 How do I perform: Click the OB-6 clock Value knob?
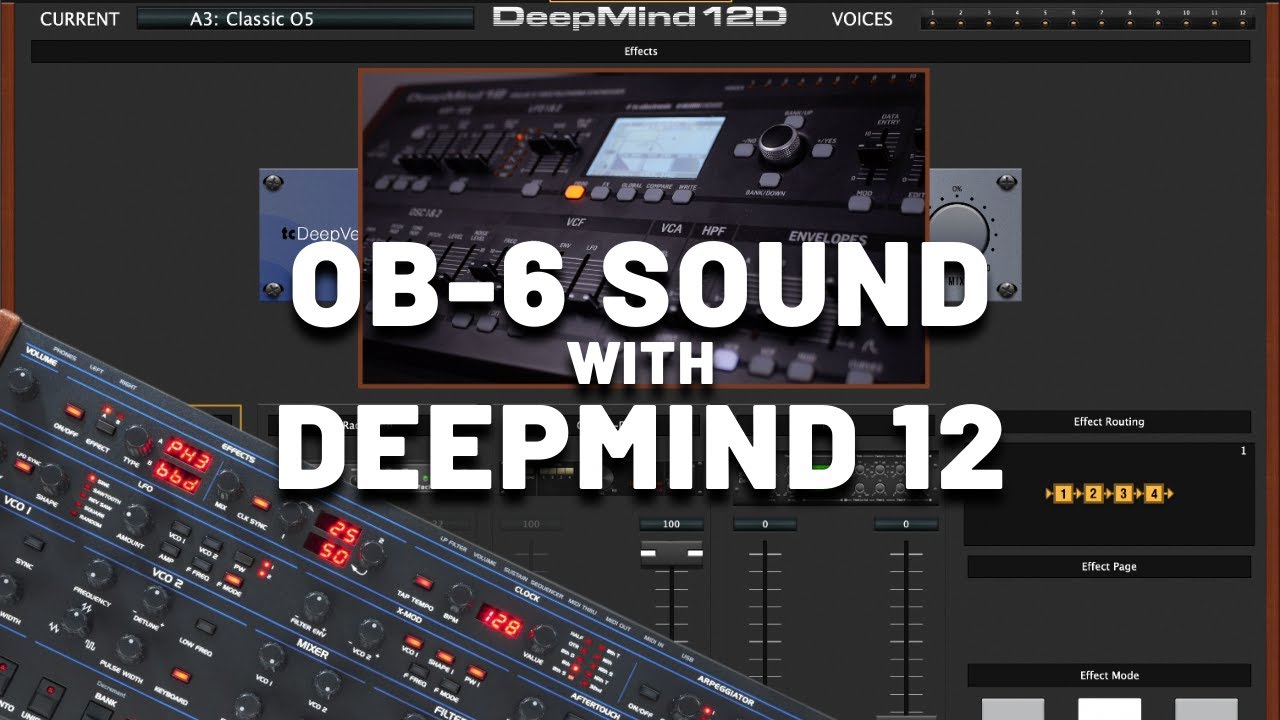coord(542,636)
